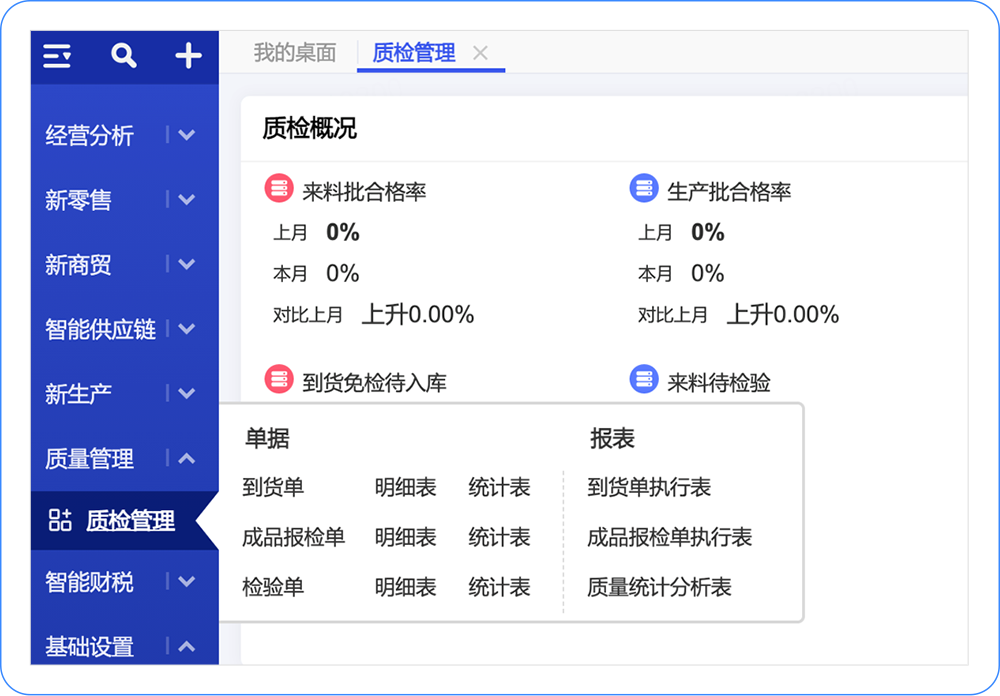The width and height of the screenshot is (1000, 696).
Task: Expand the 新生产 chevron
Action: pyautogui.click(x=186, y=393)
